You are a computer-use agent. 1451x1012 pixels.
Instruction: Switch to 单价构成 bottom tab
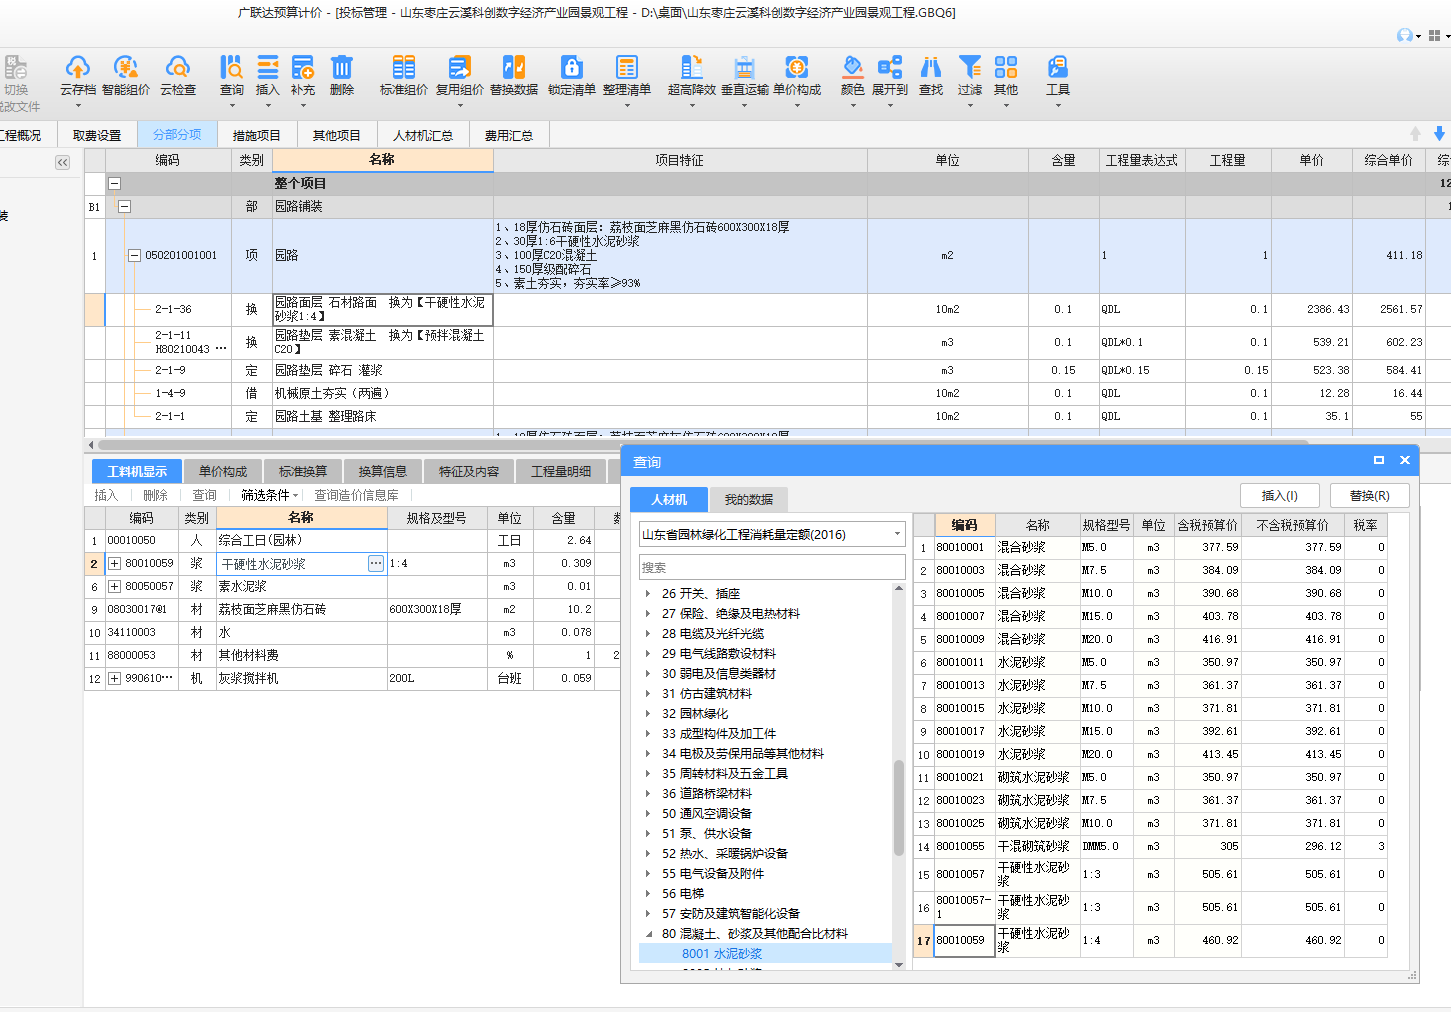223,471
